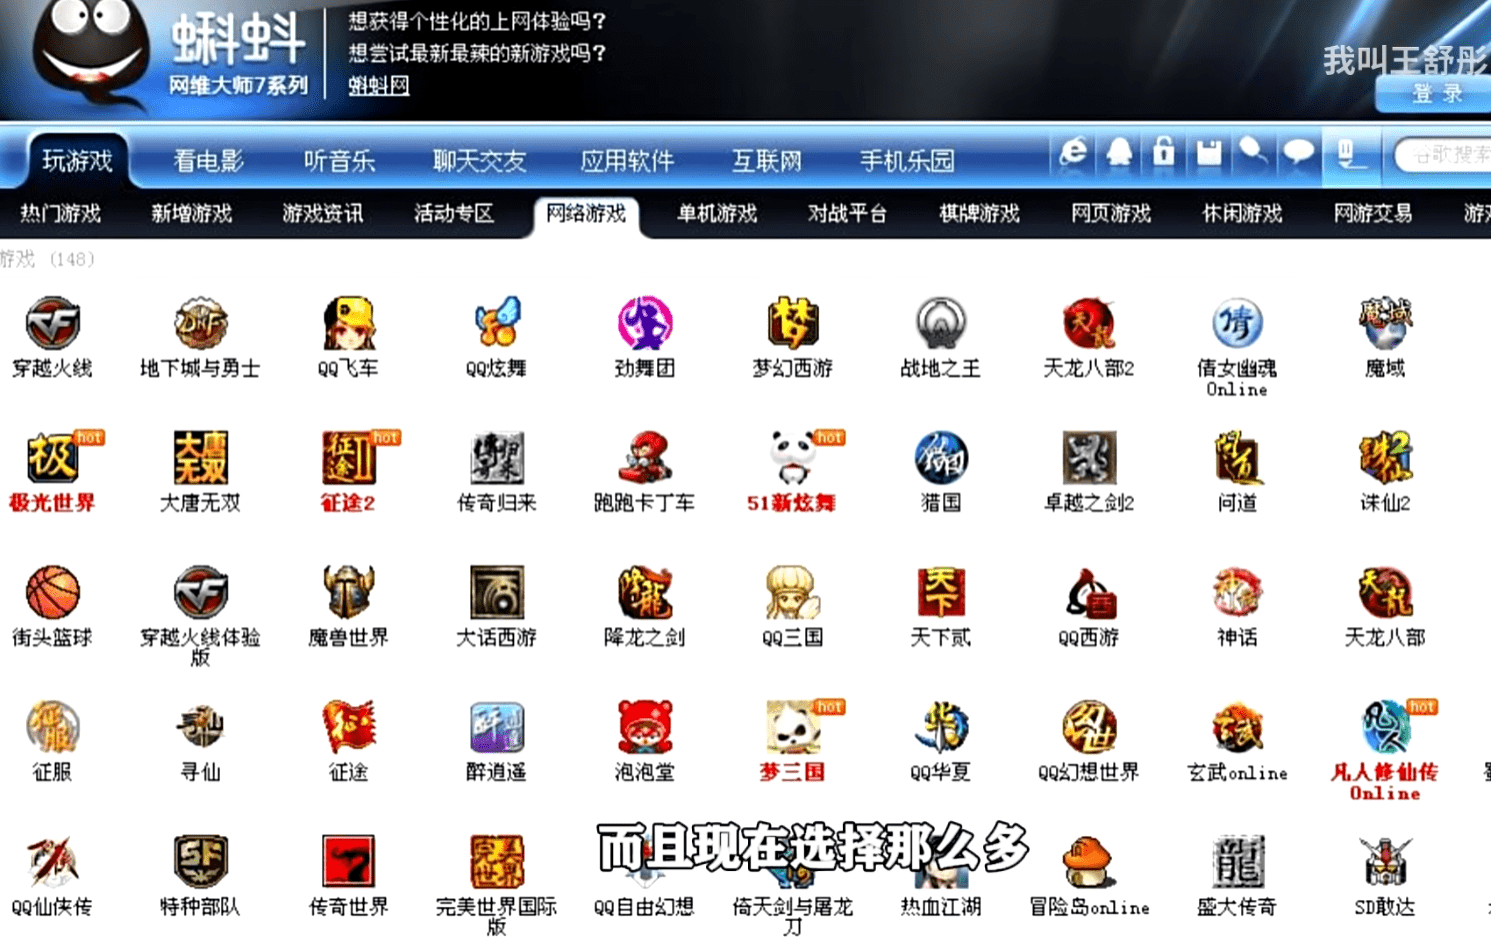Select 降龙之剑 game icon

tap(644, 592)
